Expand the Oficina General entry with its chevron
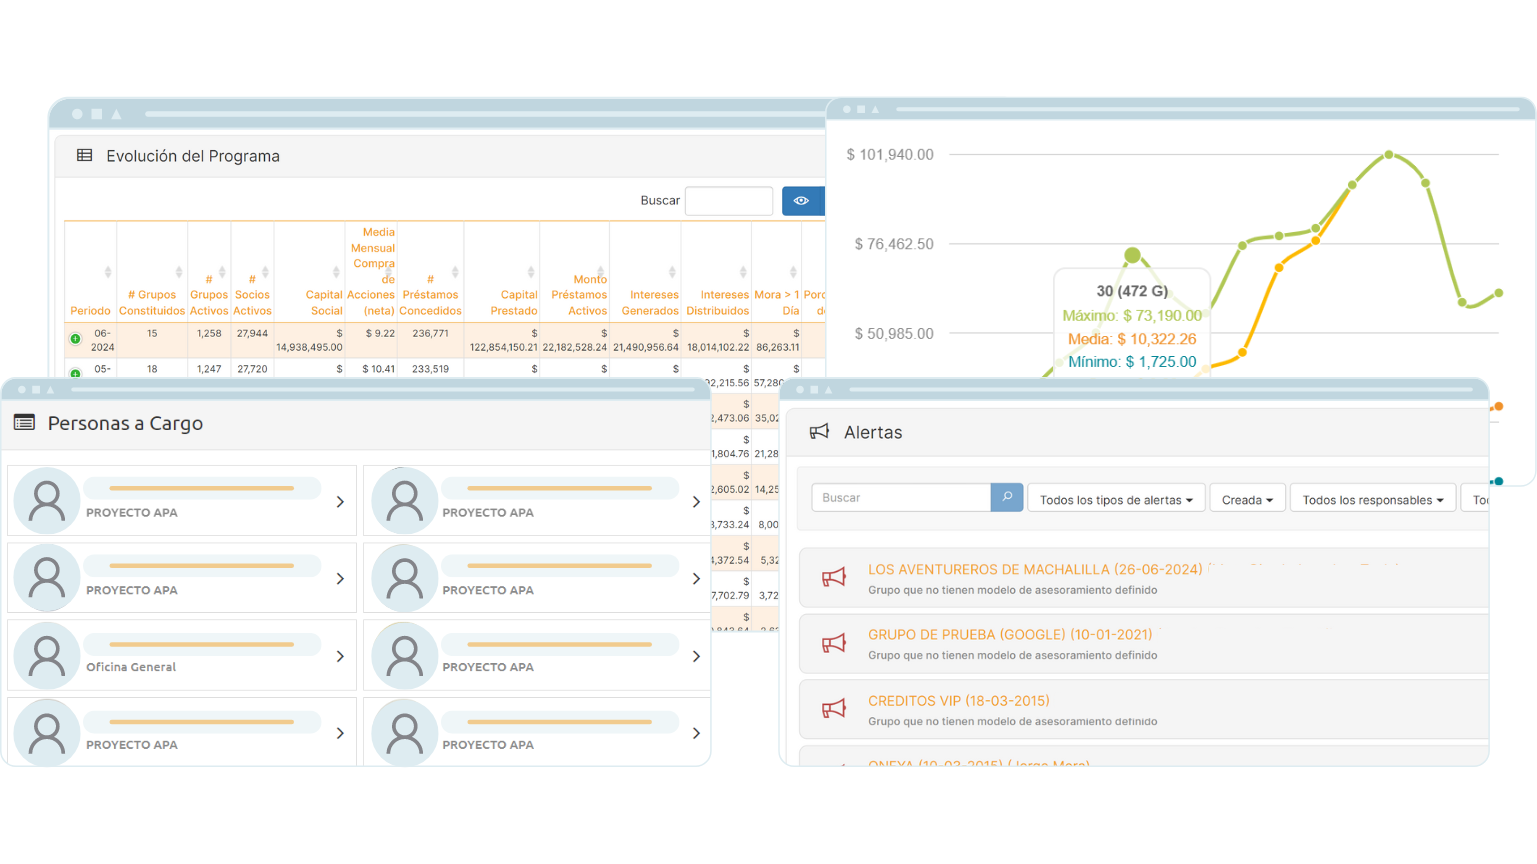 340,655
